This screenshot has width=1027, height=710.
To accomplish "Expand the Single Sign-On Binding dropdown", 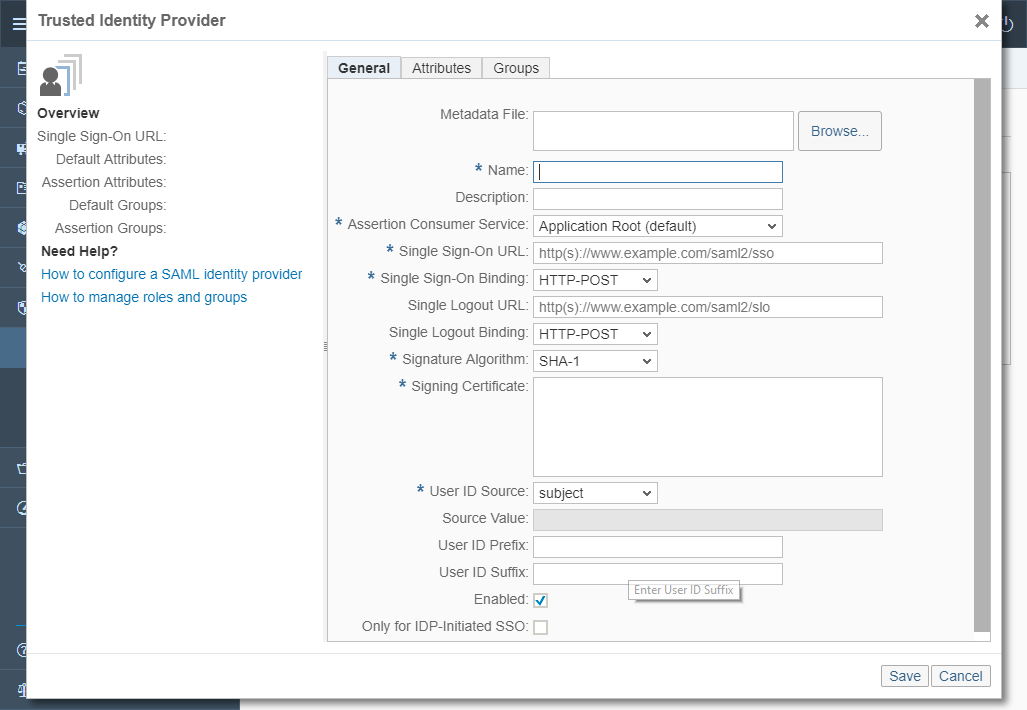I will tap(595, 280).
